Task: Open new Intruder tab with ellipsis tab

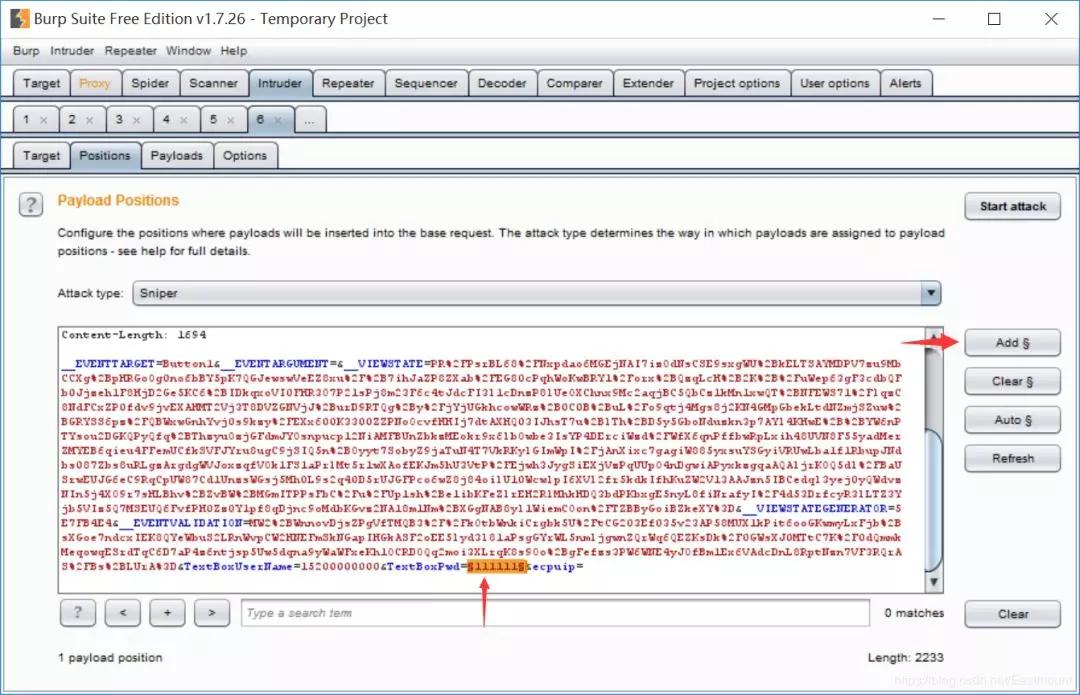Action: pyautogui.click(x=310, y=120)
